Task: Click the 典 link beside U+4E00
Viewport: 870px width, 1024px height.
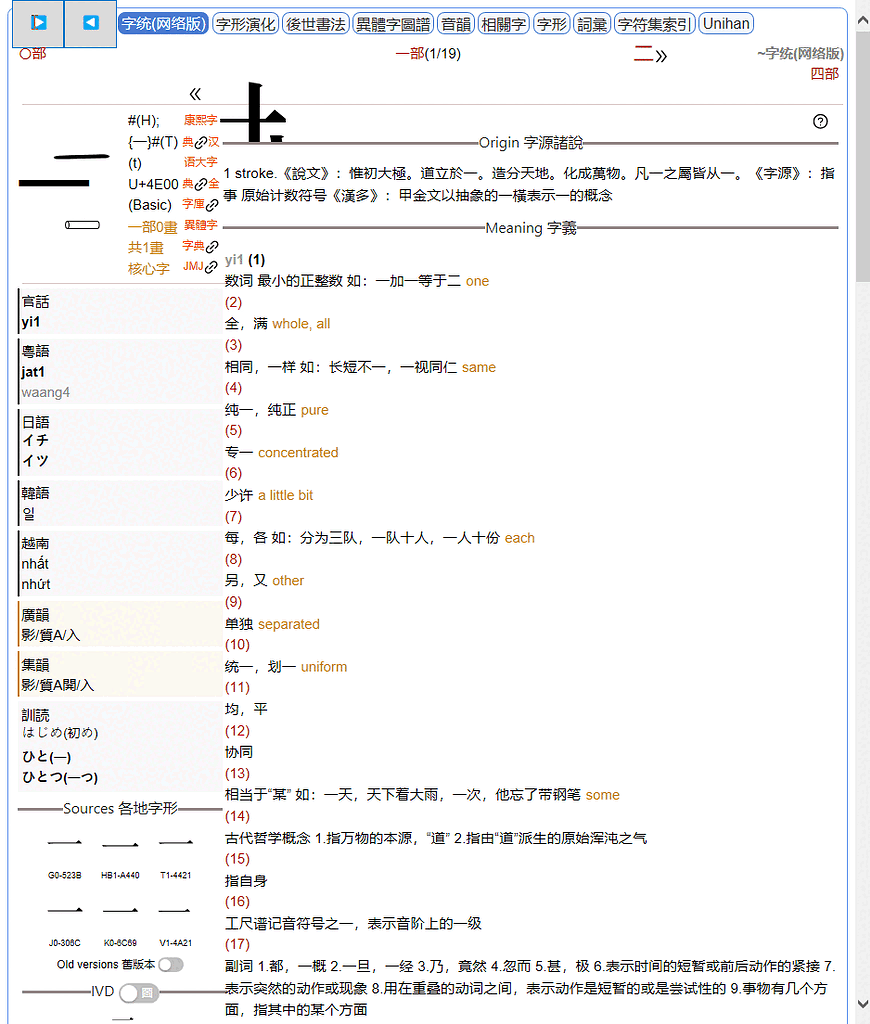Action: [188, 184]
